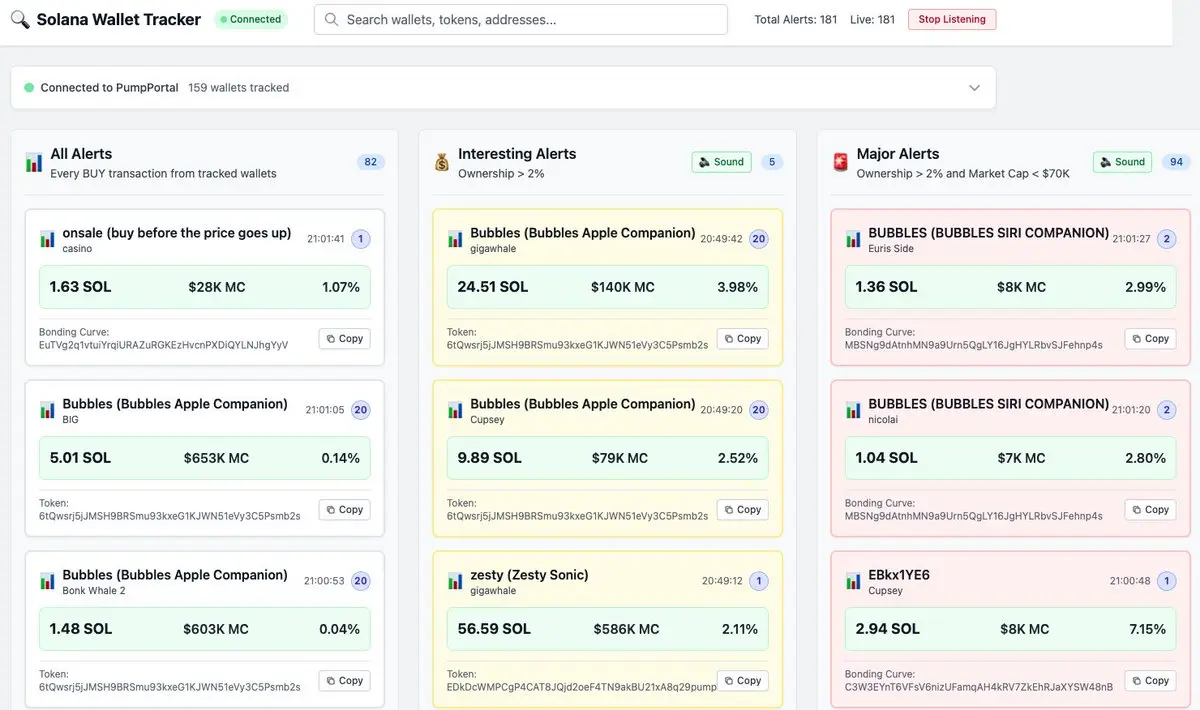The height and width of the screenshot is (710, 1200).
Task: Click the $653K MC value
Action: 216,458
